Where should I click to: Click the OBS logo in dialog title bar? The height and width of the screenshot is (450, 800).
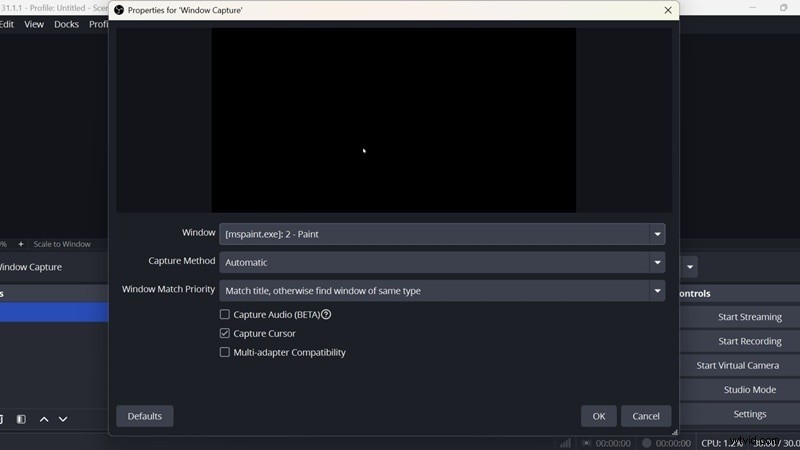pos(119,10)
